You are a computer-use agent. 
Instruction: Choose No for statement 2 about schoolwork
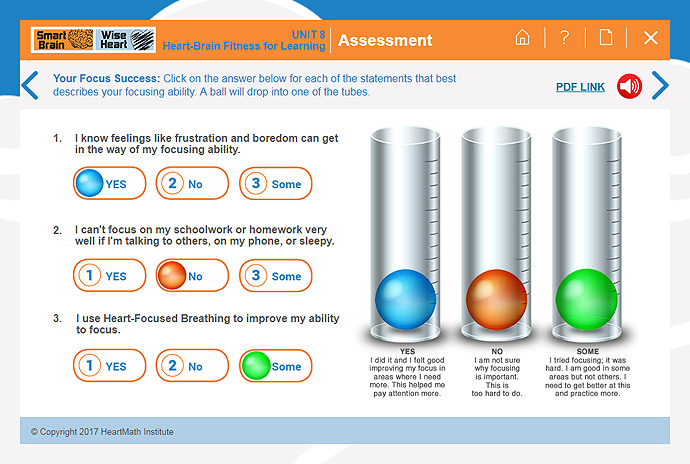(192, 275)
